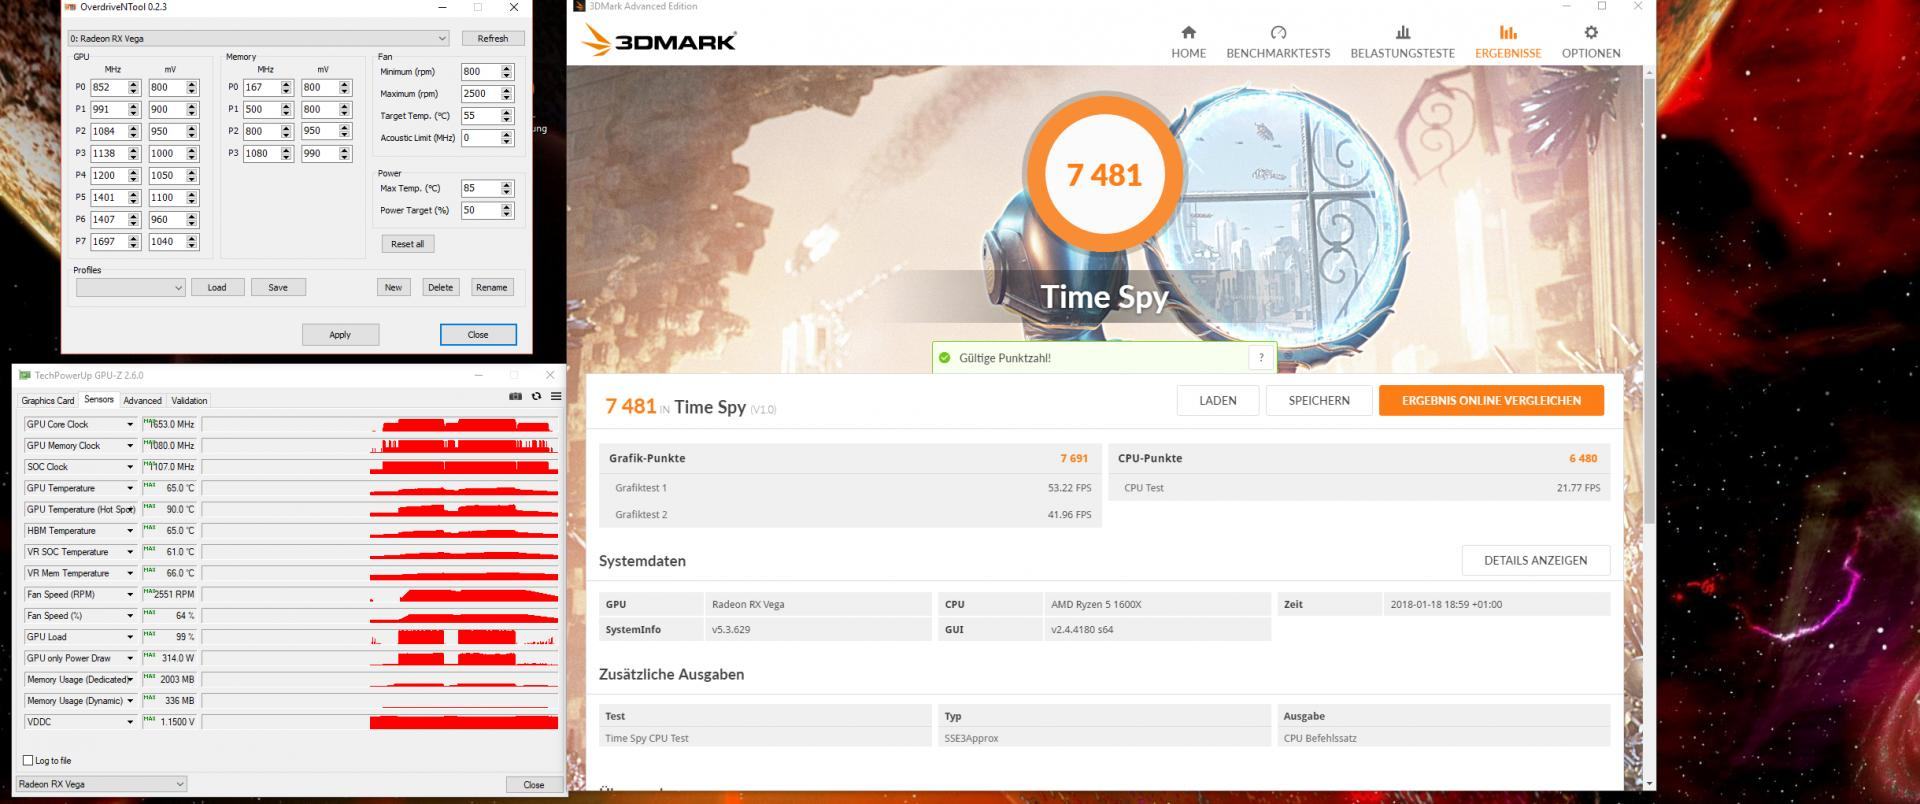Click the Memory P3 MHz field showing 1080
This screenshot has width=1920, height=804.
point(261,153)
